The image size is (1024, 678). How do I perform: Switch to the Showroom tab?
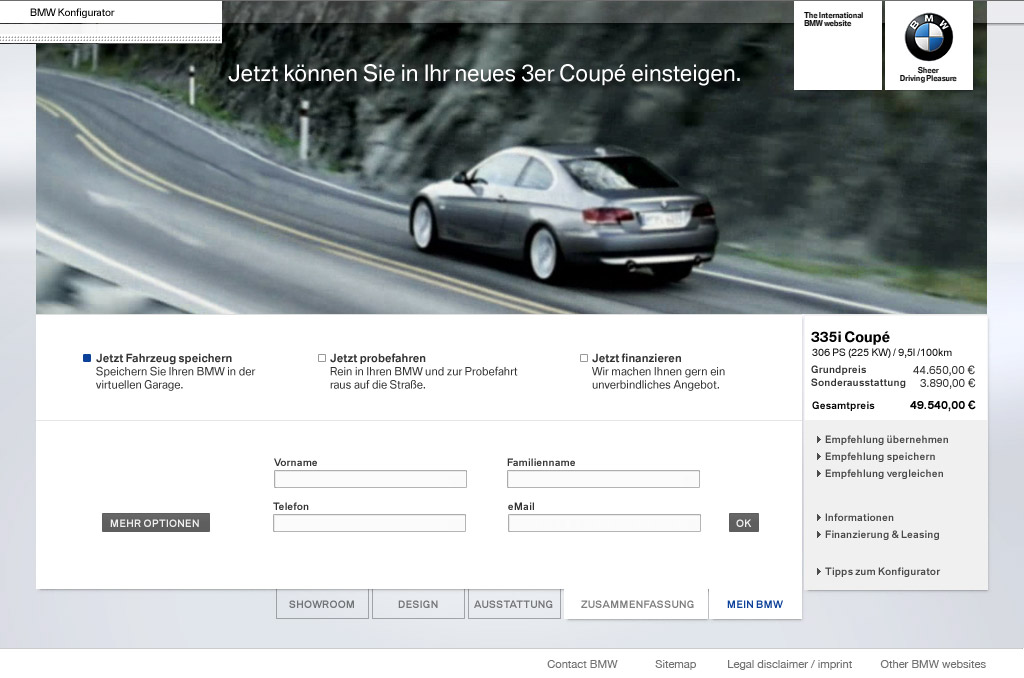(322, 604)
